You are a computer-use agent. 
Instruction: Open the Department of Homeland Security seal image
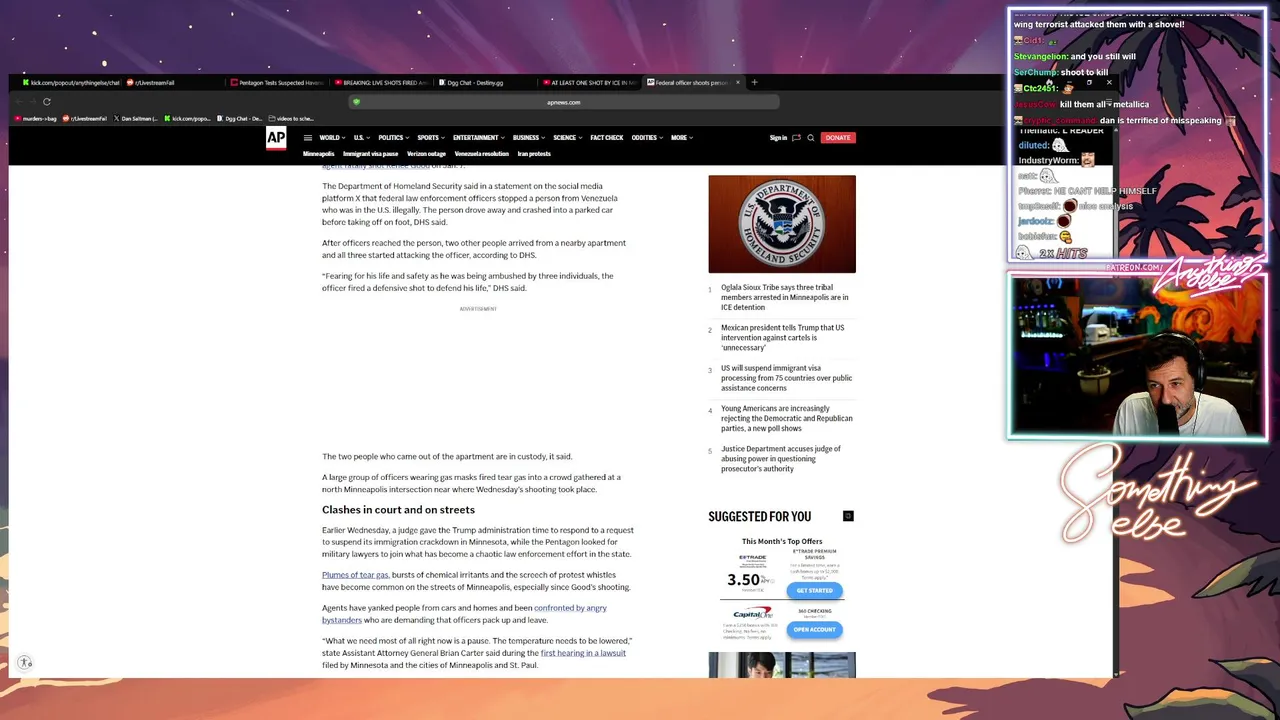(x=782, y=224)
